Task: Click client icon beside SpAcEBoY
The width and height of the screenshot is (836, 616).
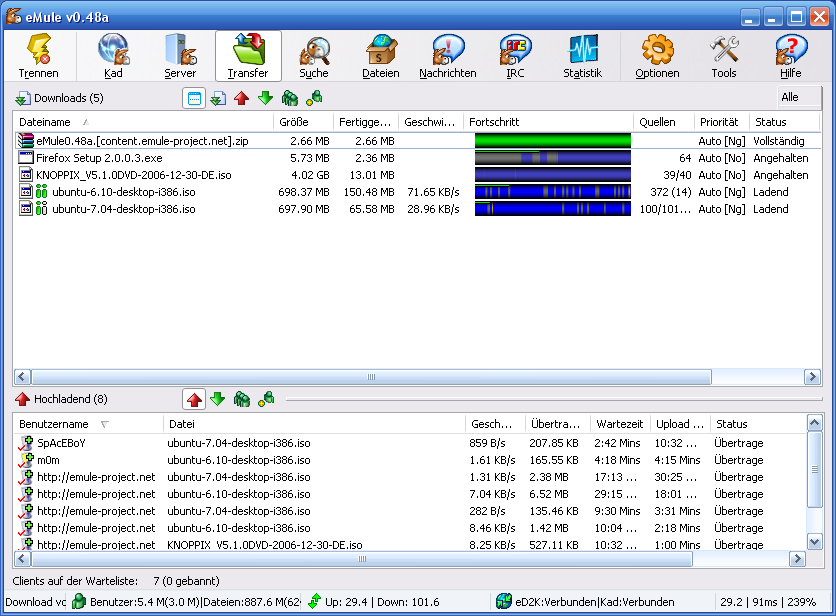Action: 26,443
